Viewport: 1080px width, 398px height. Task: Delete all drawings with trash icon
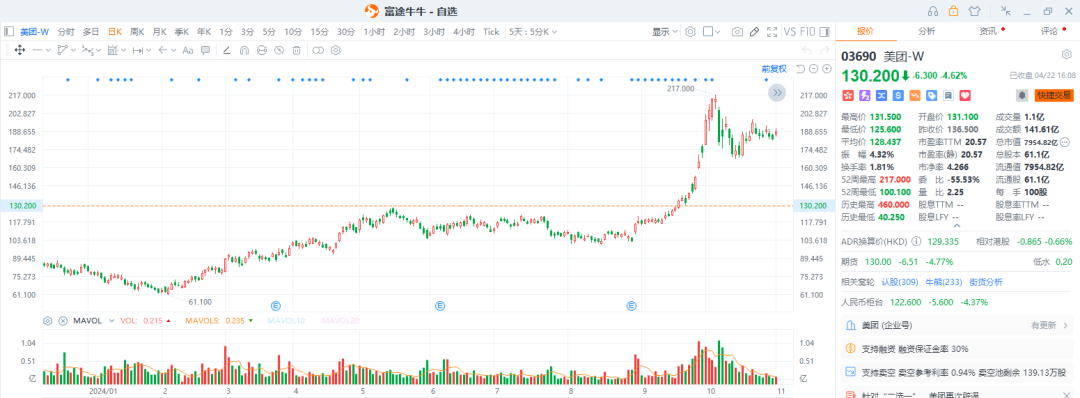(296, 50)
